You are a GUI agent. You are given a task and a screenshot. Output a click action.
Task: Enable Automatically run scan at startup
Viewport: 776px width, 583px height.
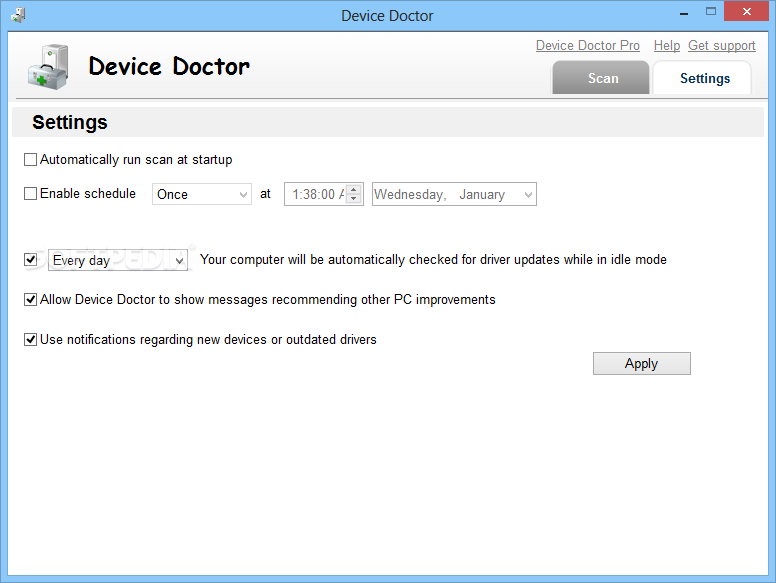[x=30, y=159]
